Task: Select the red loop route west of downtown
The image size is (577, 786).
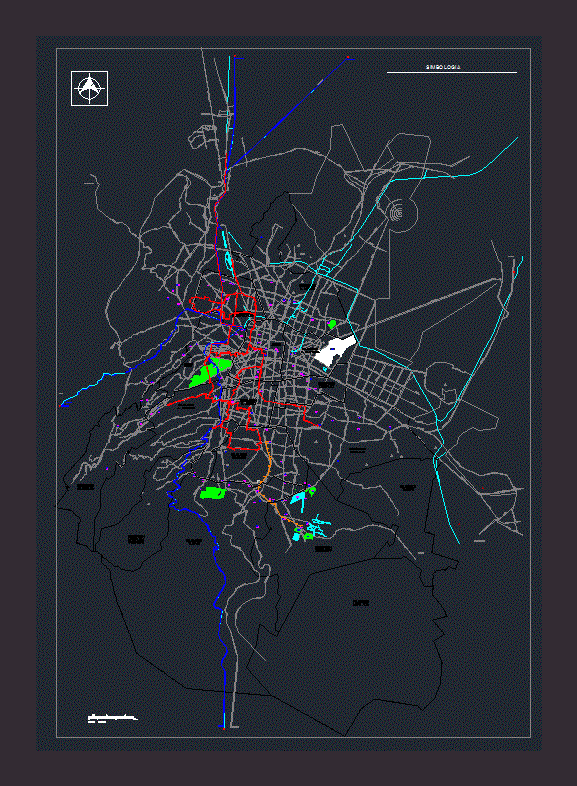Action: coord(207,304)
